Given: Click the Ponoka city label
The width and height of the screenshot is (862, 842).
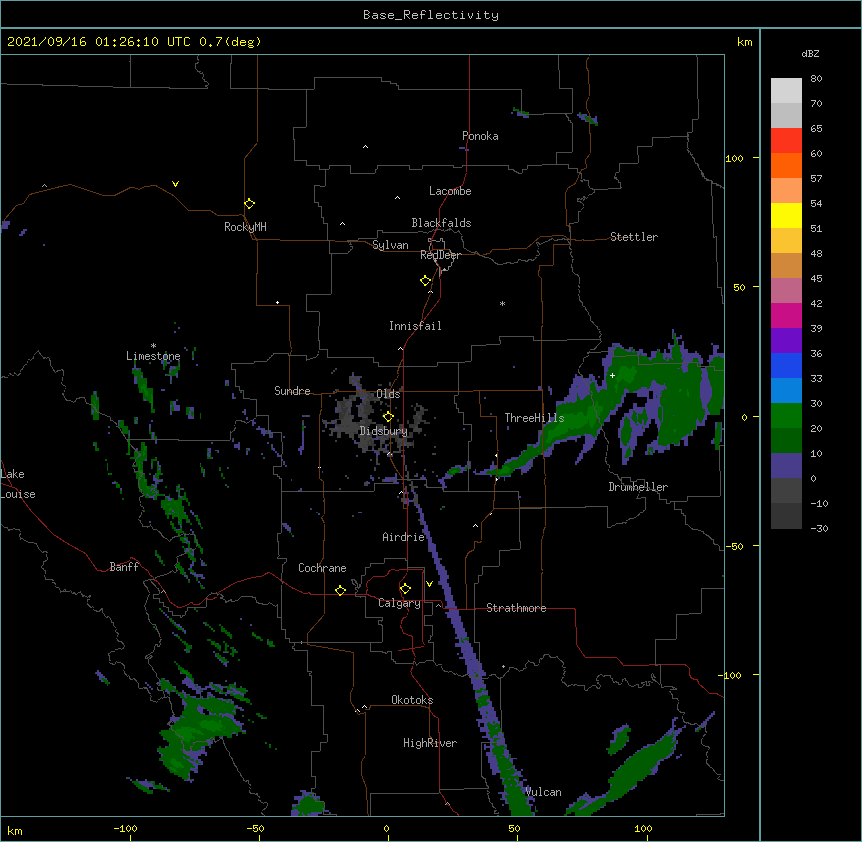Looking at the screenshot, I should [480, 136].
